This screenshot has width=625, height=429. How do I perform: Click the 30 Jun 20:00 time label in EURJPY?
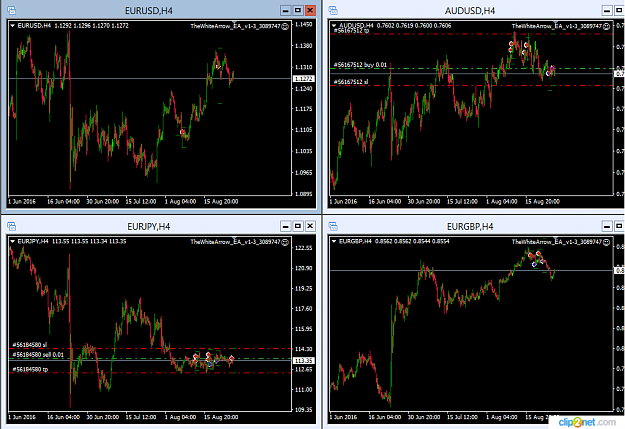pyautogui.click(x=102, y=417)
